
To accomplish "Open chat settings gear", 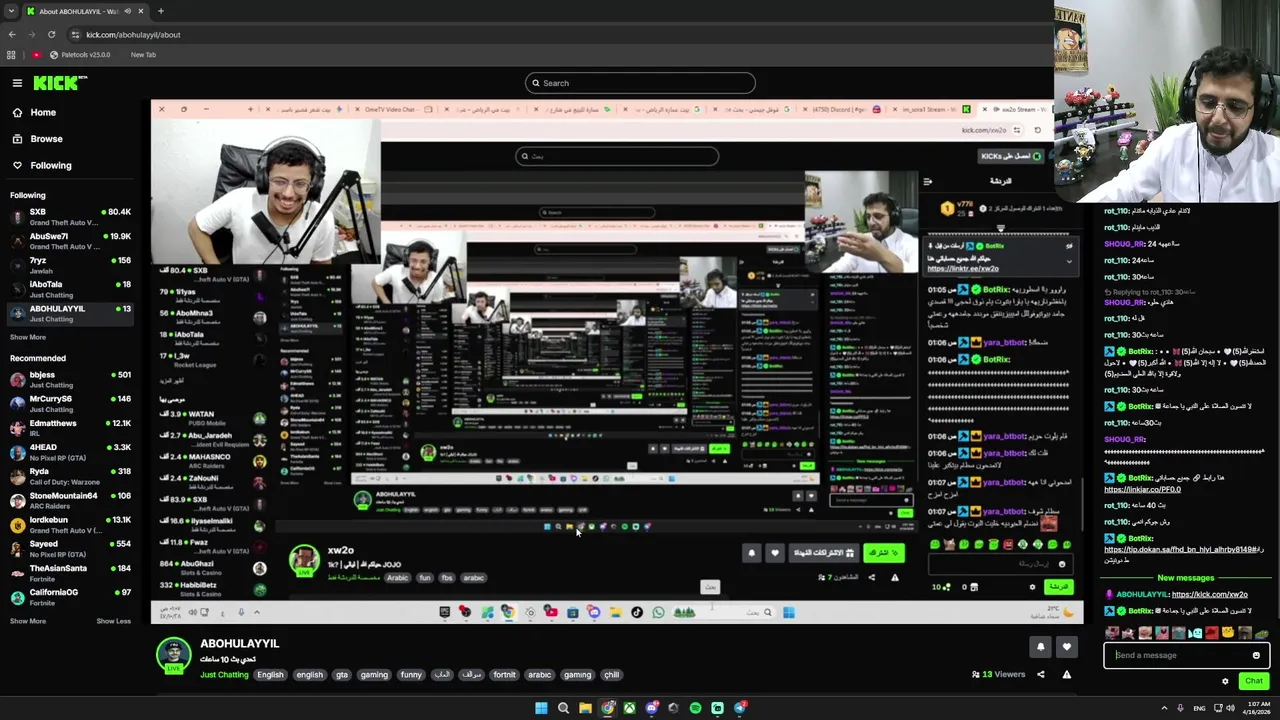I will tap(1225, 681).
